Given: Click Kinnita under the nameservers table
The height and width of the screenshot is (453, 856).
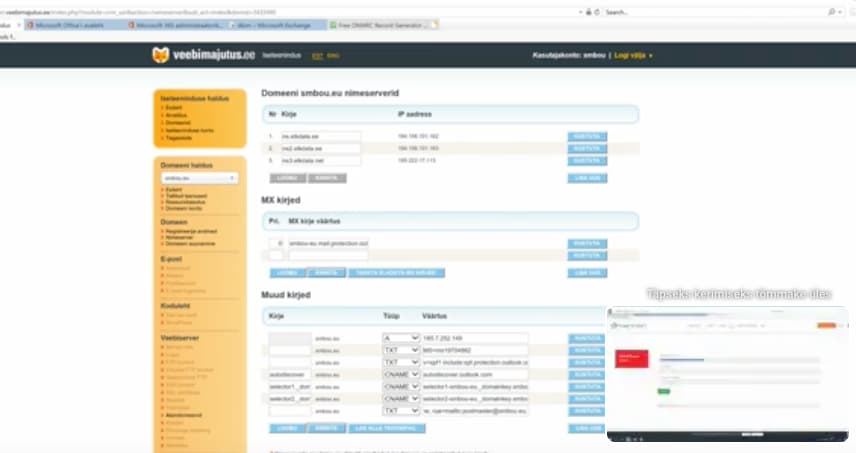Looking at the screenshot, I should point(325,178).
